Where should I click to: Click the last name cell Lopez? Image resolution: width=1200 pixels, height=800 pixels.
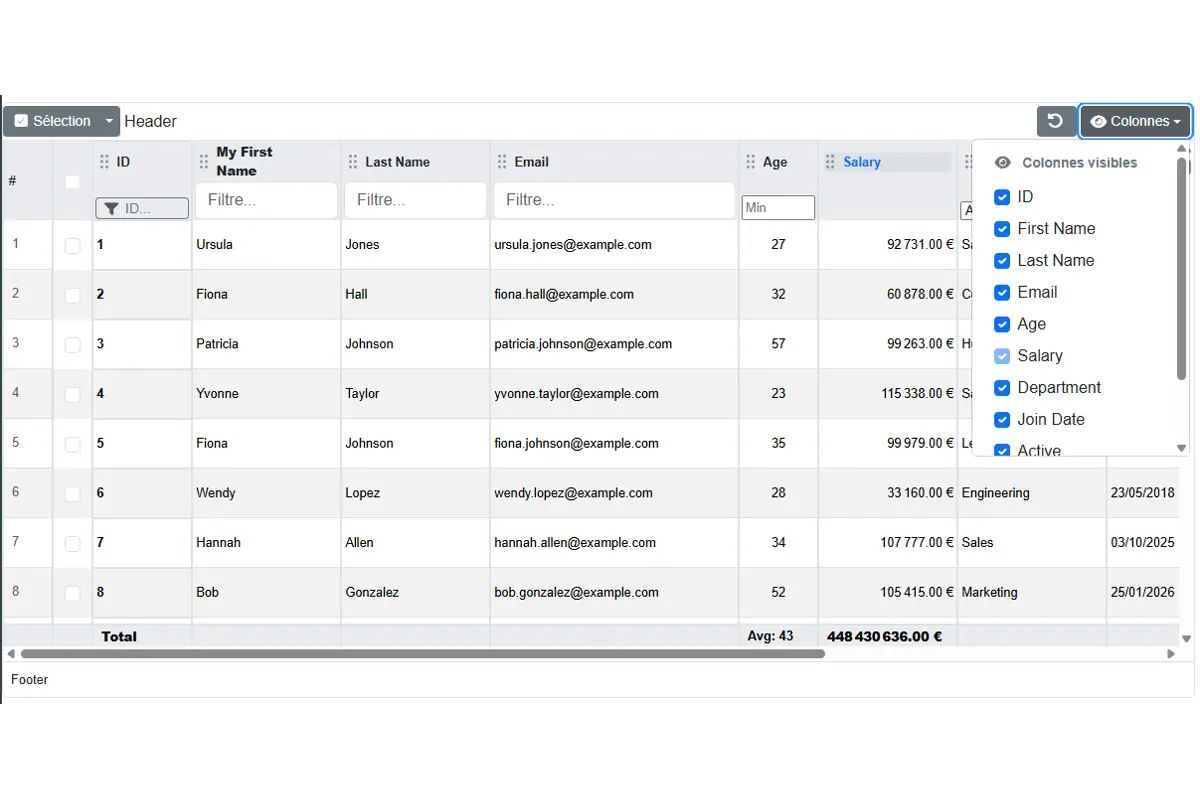pyautogui.click(x=362, y=493)
